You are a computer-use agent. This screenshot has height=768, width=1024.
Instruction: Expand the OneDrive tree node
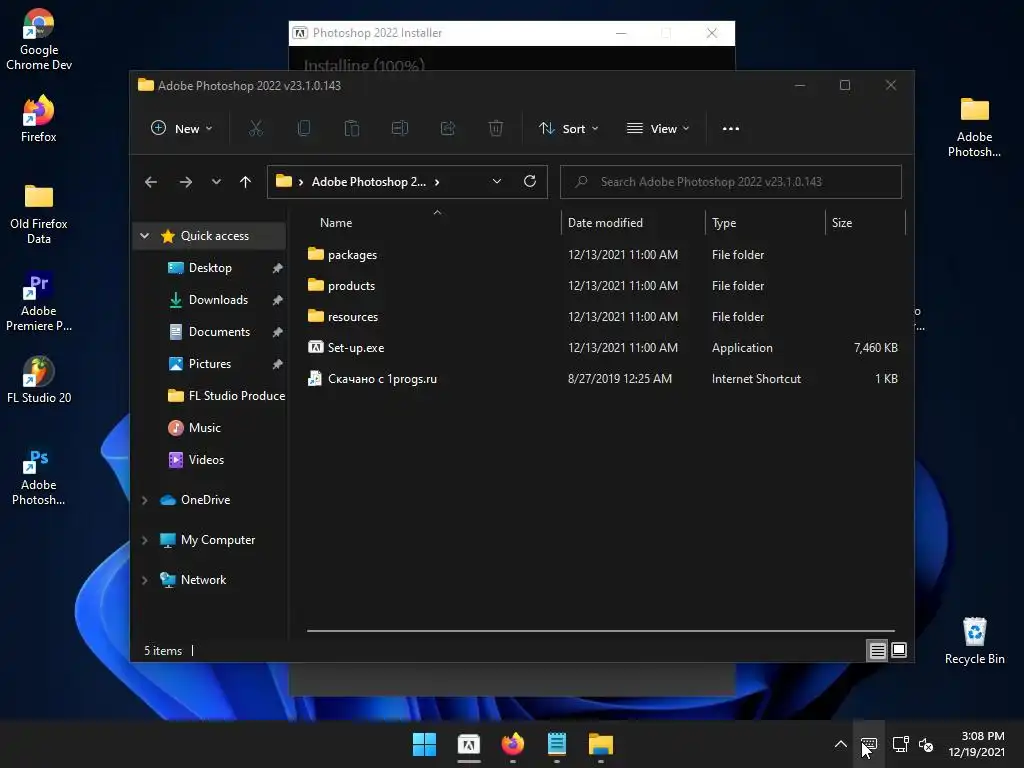[145, 500]
